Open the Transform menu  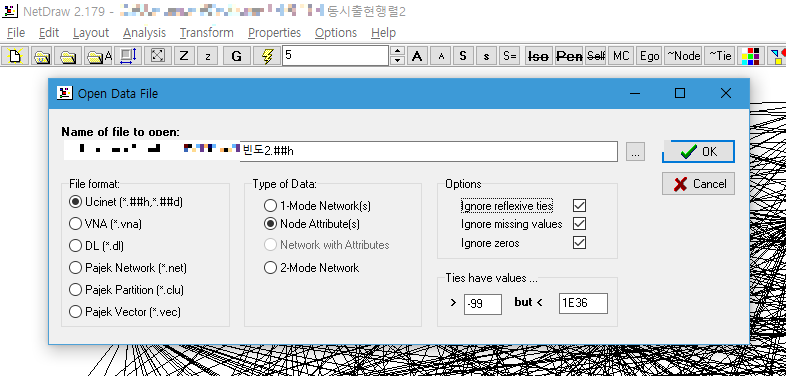[x=207, y=33]
